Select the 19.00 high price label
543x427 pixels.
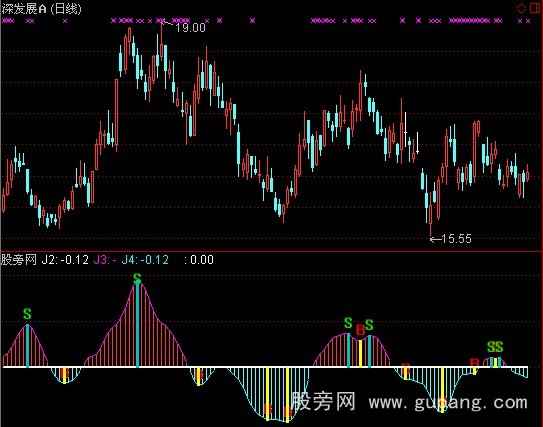pos(190,28)
